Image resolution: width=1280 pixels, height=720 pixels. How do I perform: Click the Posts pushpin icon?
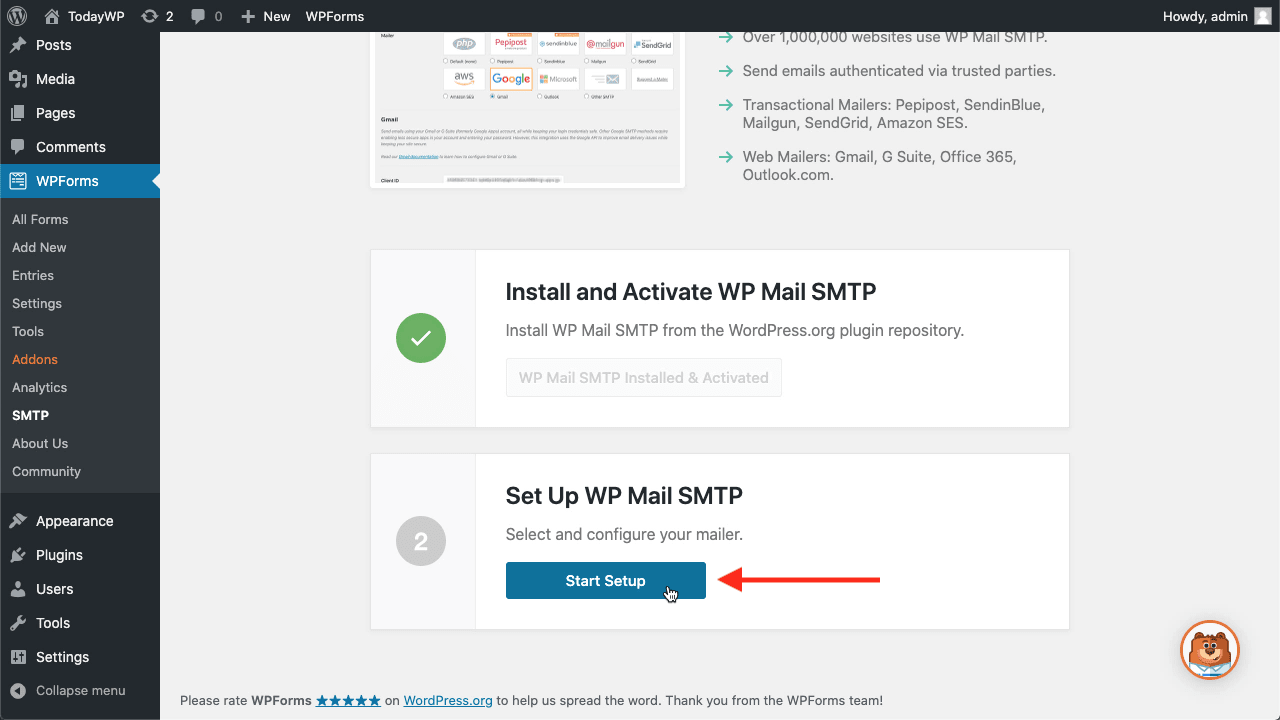point(18,45)
